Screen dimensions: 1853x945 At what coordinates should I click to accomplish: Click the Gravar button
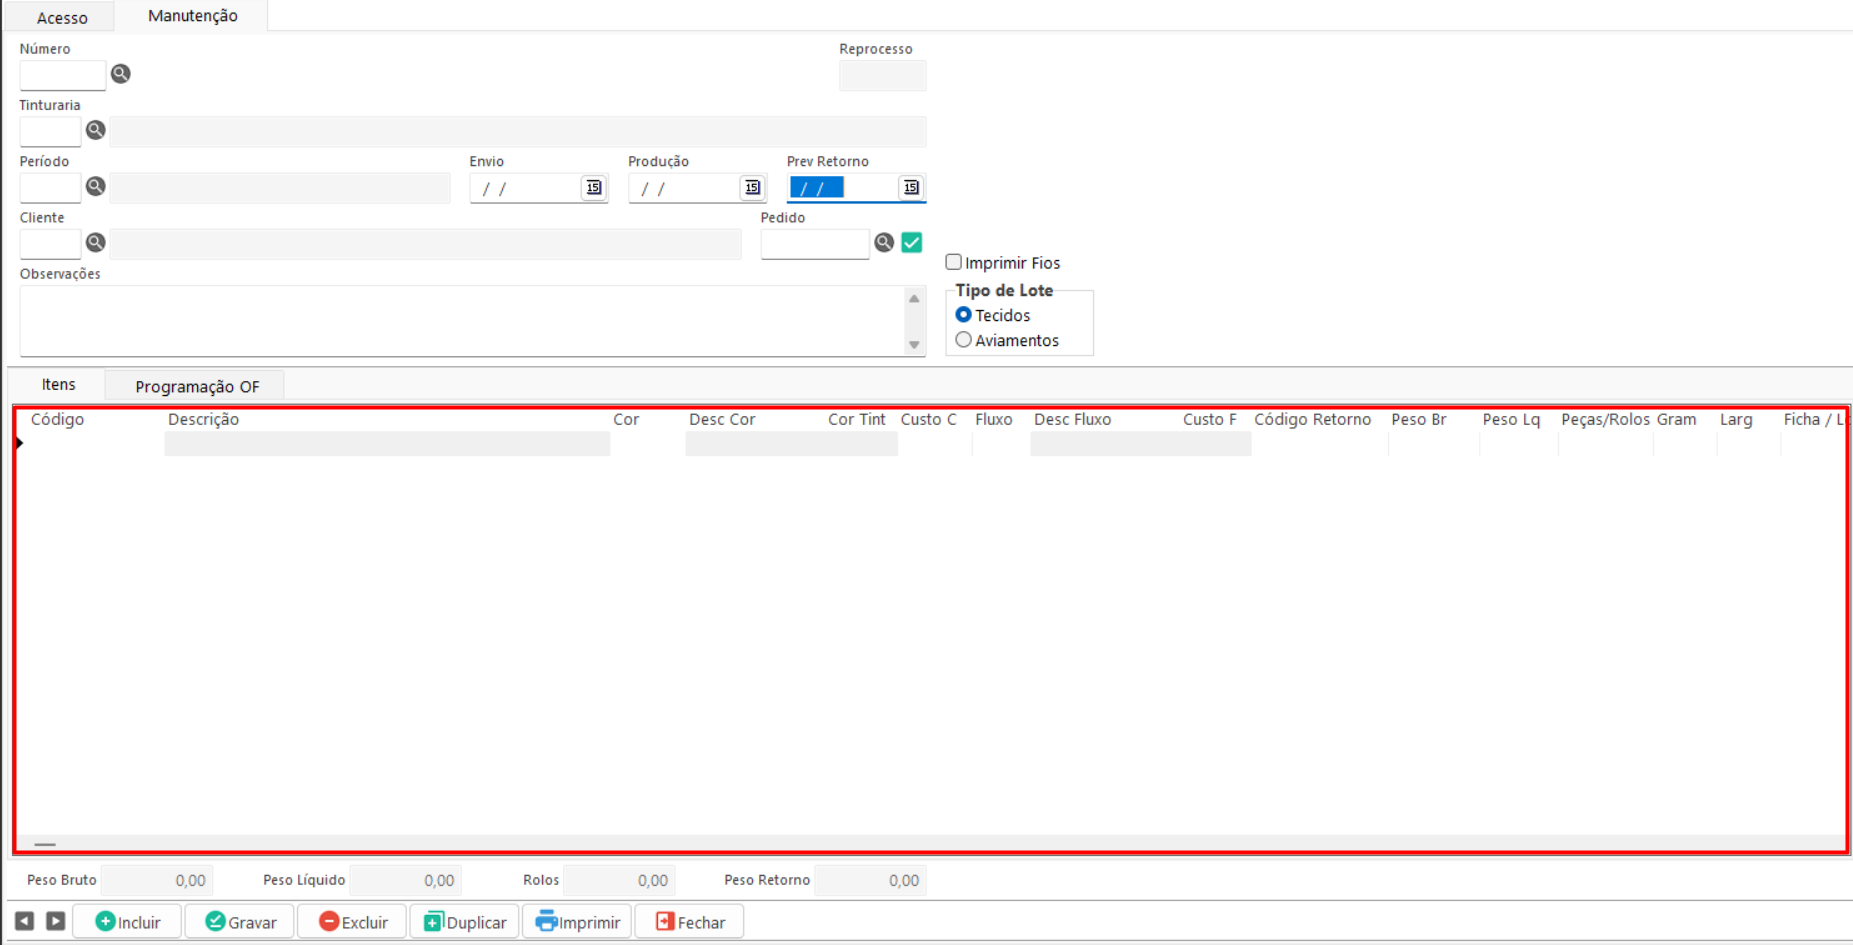pos(240,922)
